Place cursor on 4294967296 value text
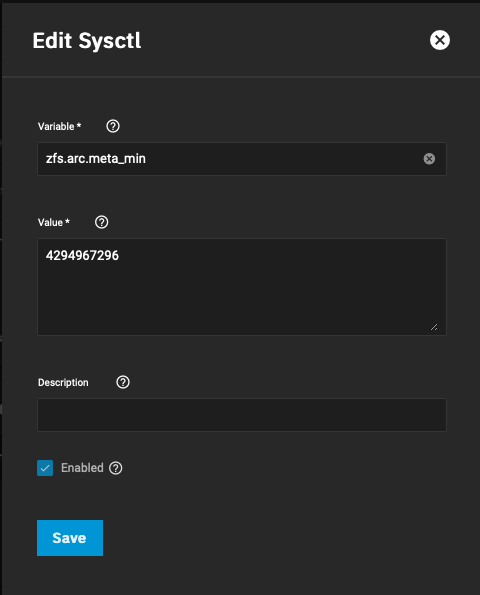 pos(82,255)
